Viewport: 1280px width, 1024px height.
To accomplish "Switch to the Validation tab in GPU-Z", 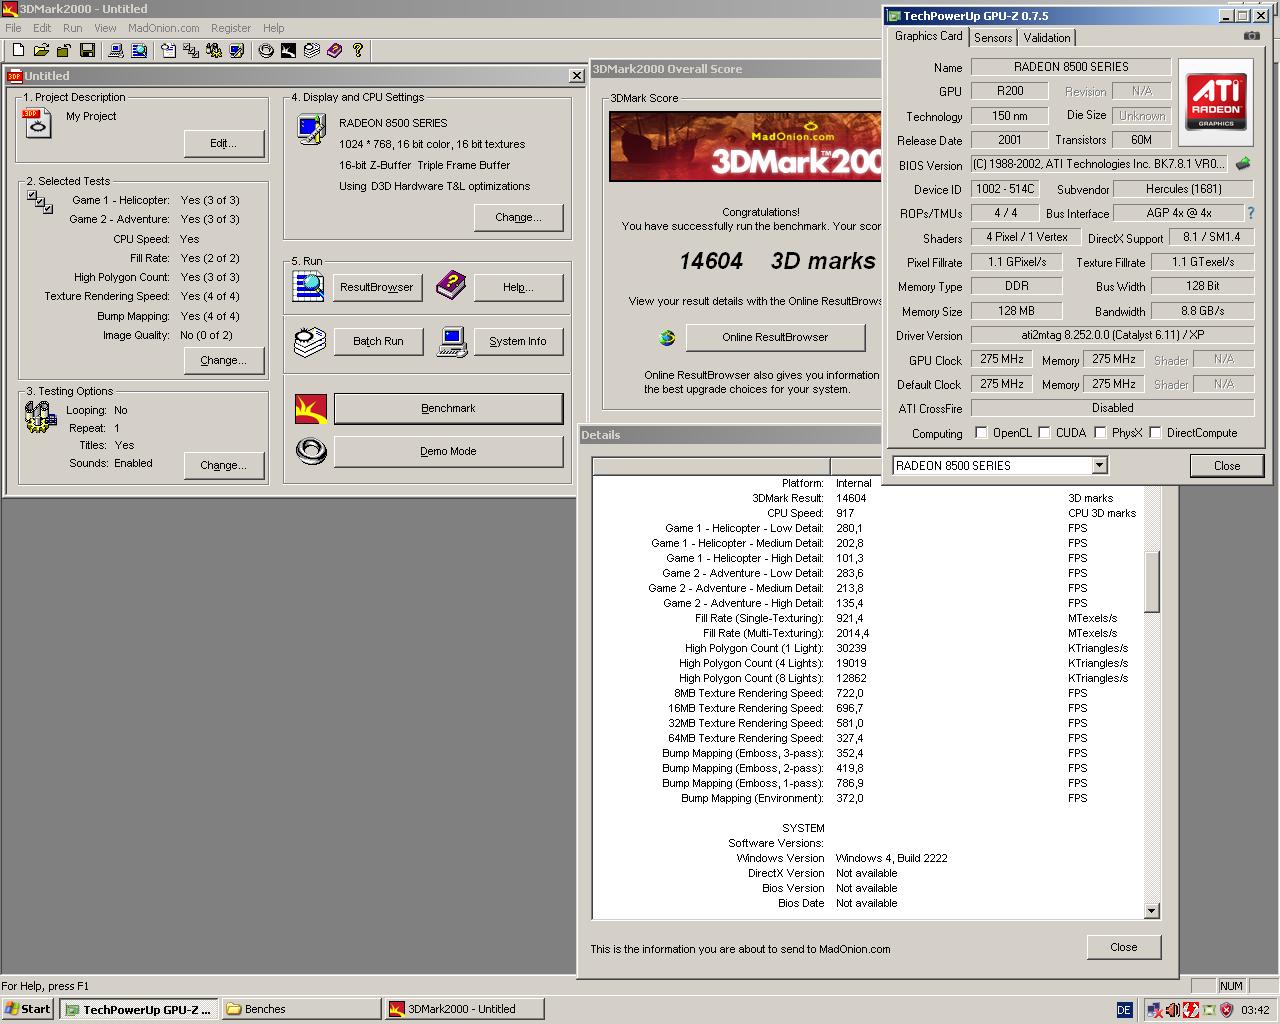I will click(1047, 38).
